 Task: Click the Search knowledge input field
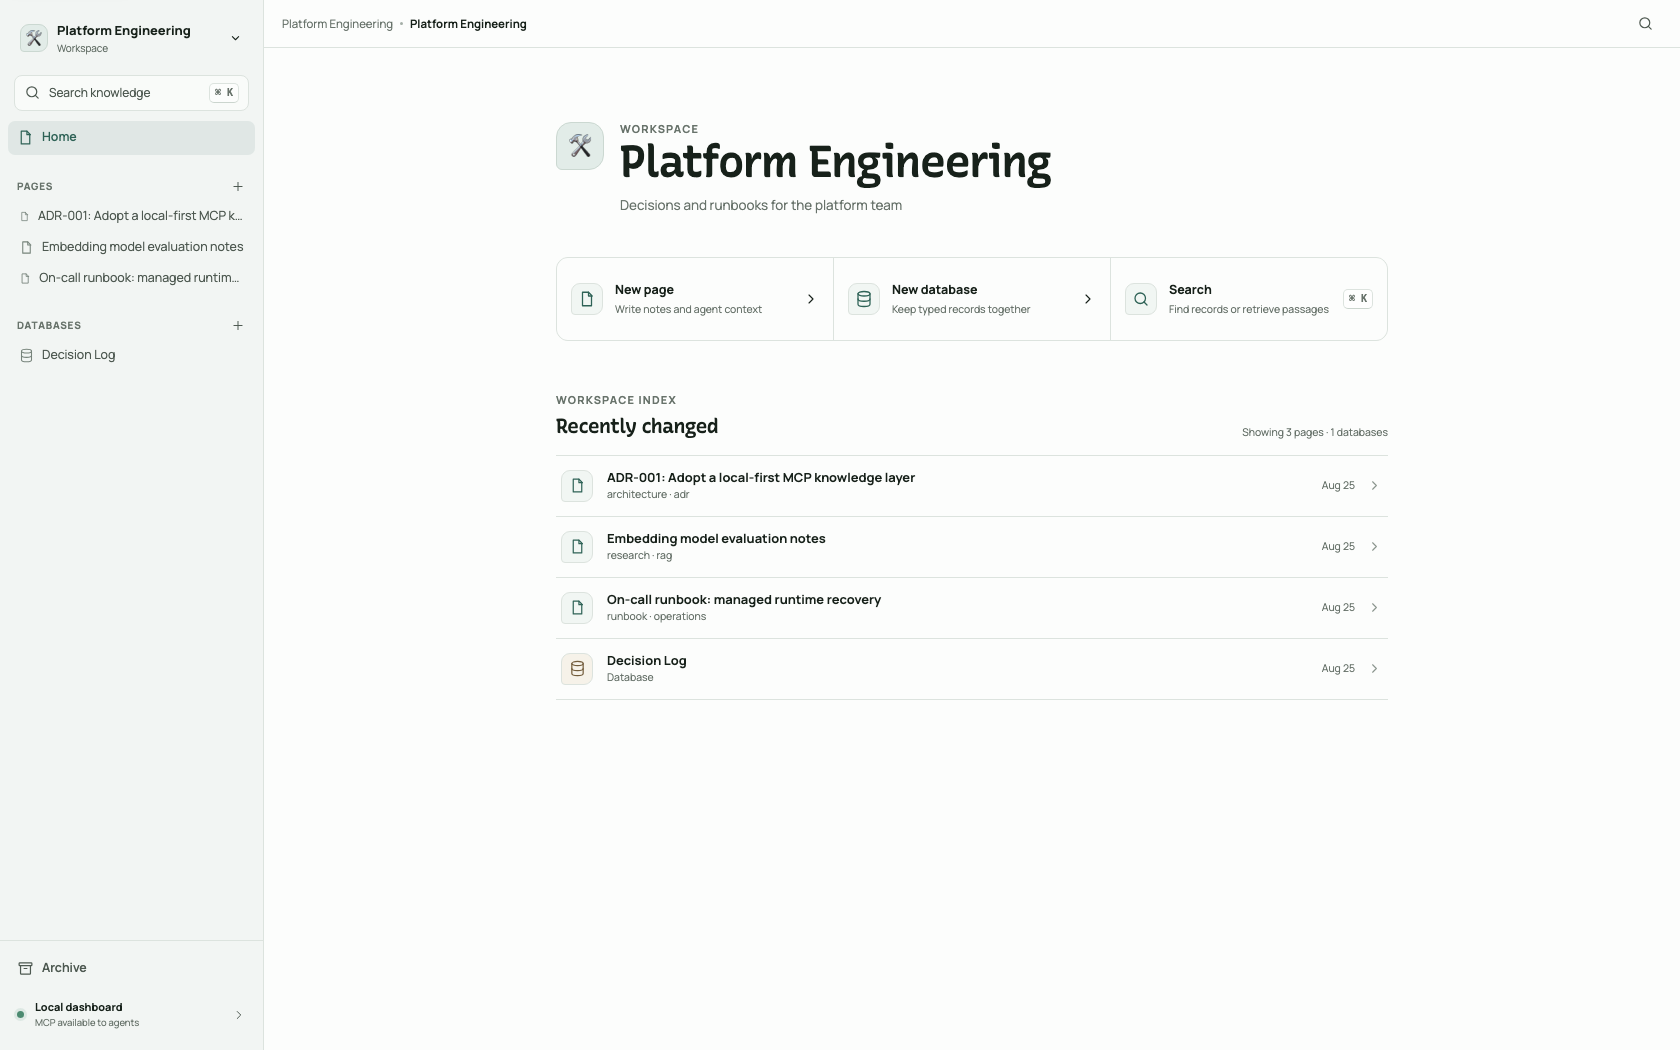(131, 93)
